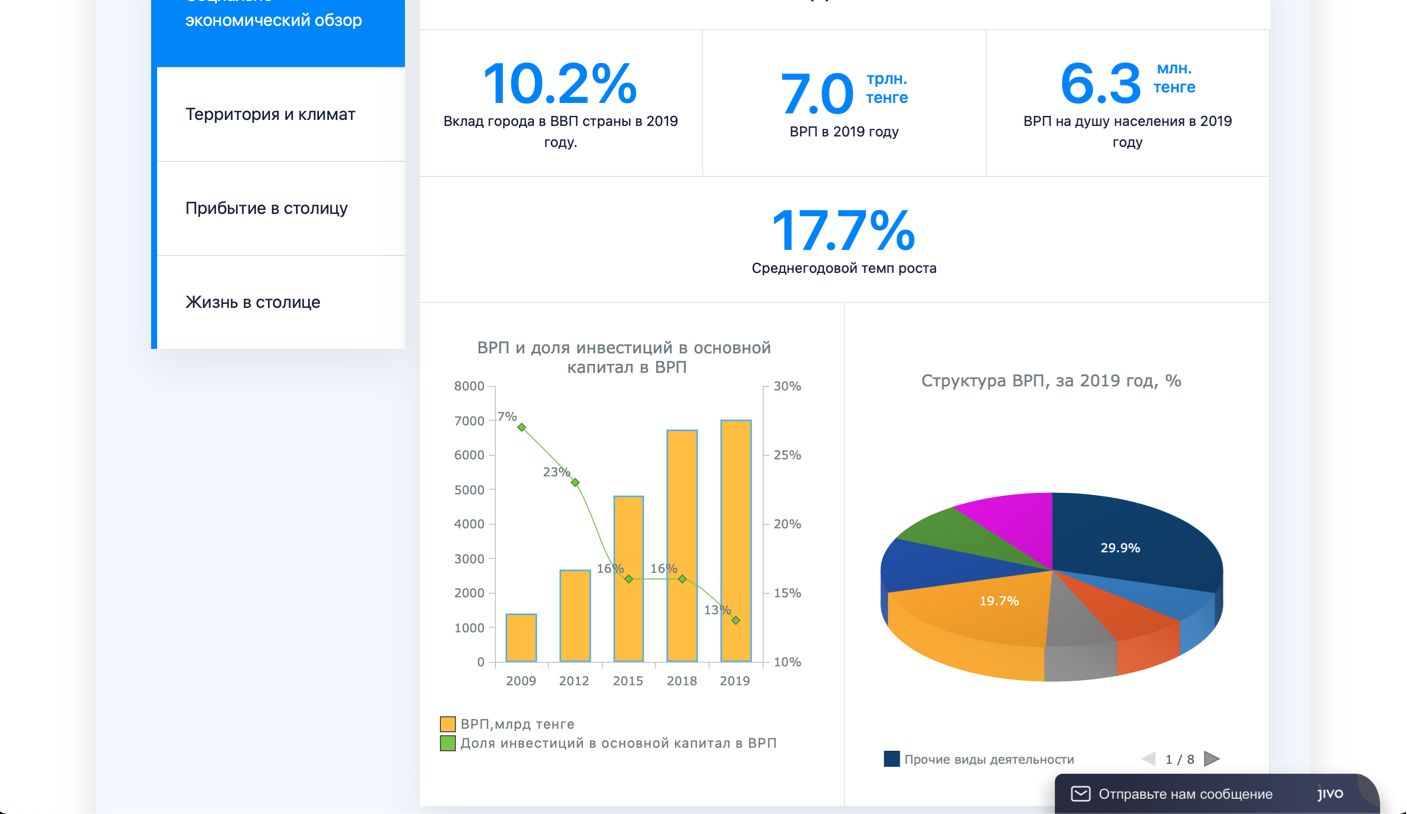This screenshot has height=814, width=1407.
Task: Click the 7.0 трлн. тенге figure
Action: point(844,92)
